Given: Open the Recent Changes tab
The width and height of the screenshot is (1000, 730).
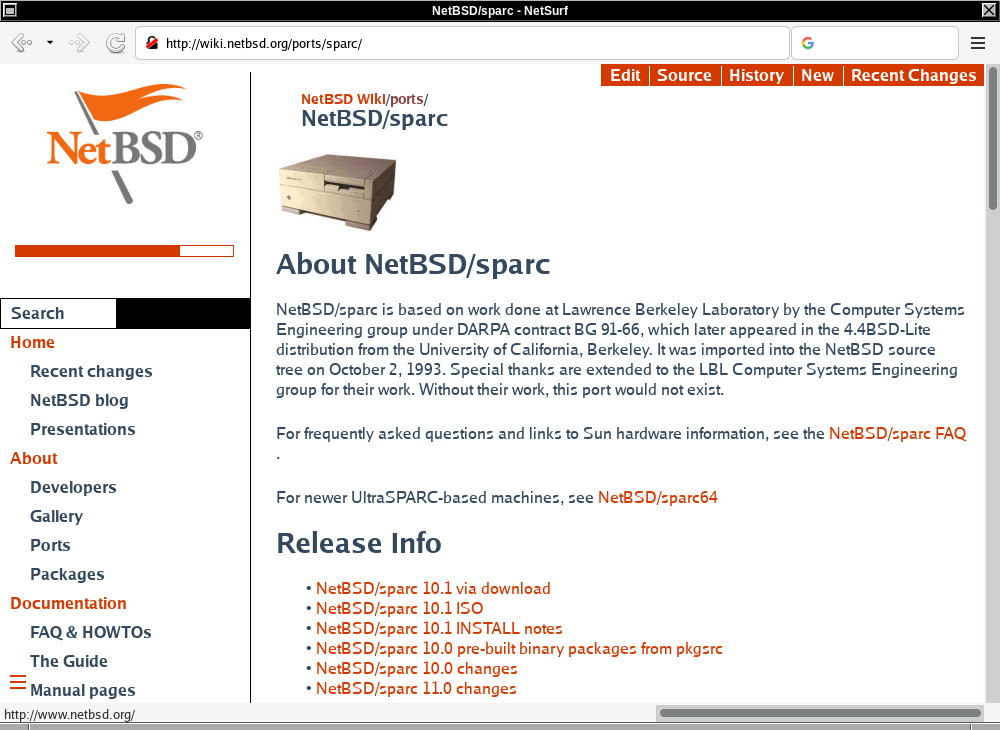Looking at the screenshot, I should (913, 75).
